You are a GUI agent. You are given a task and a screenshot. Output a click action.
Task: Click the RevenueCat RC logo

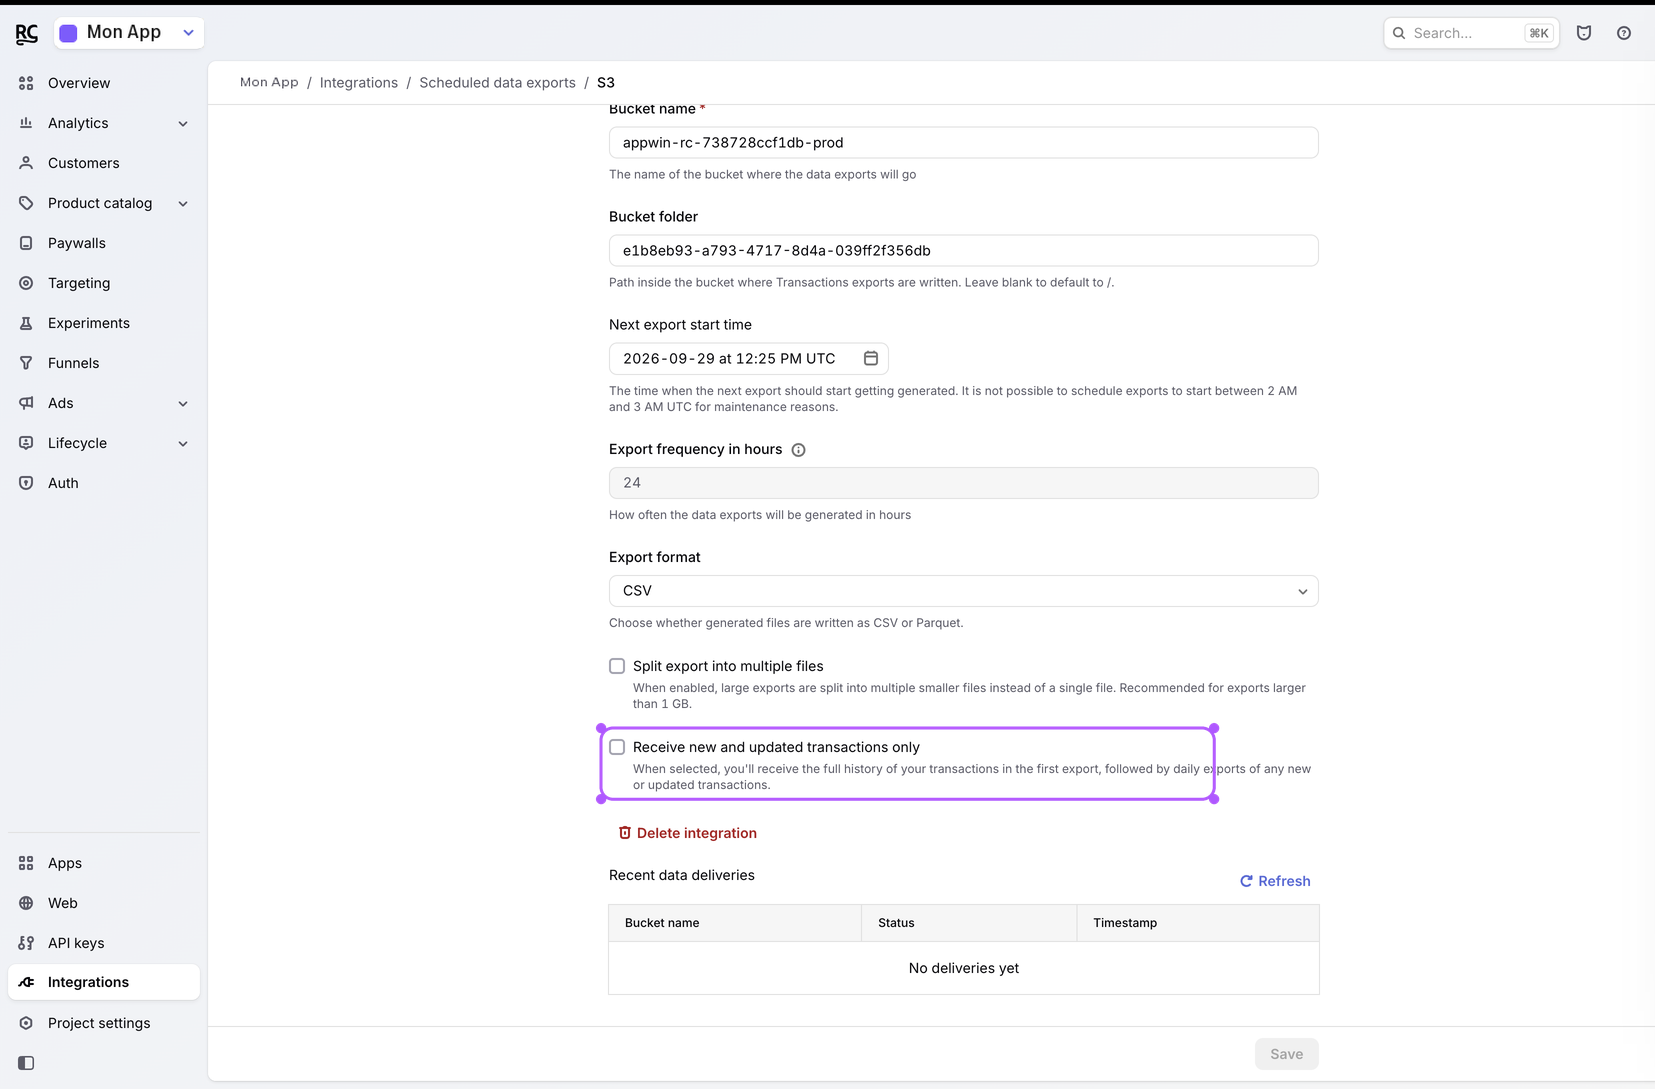tap(27, 34)
